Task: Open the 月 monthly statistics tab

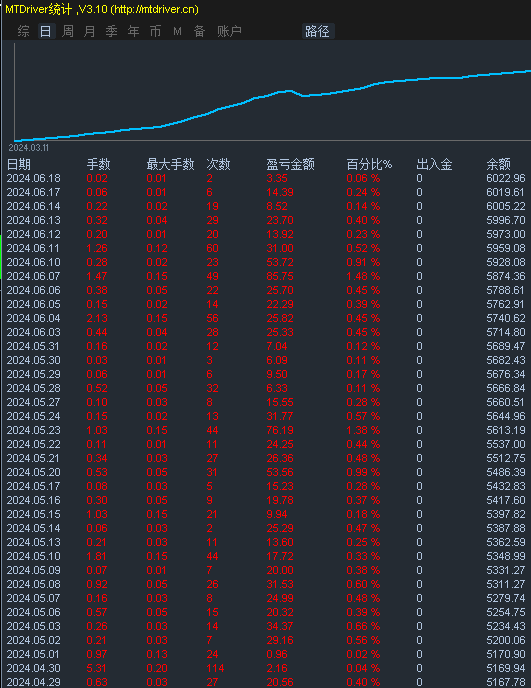Action: tap(90, 31)
